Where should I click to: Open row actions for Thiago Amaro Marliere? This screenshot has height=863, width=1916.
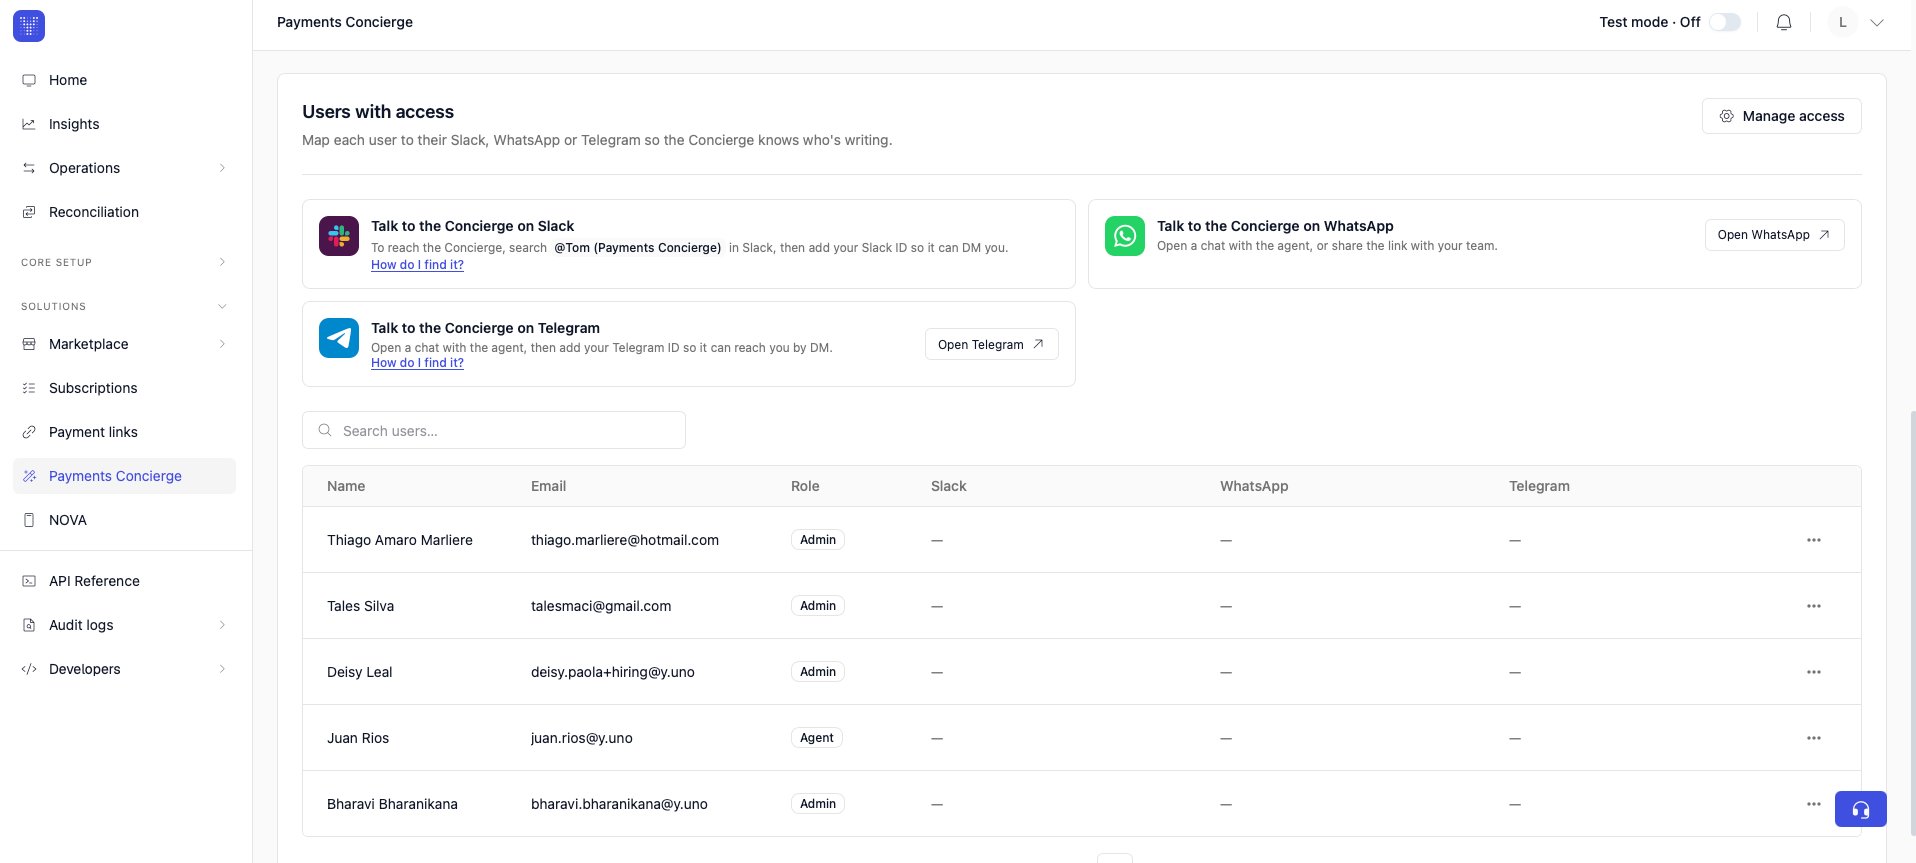point(1814,540)
